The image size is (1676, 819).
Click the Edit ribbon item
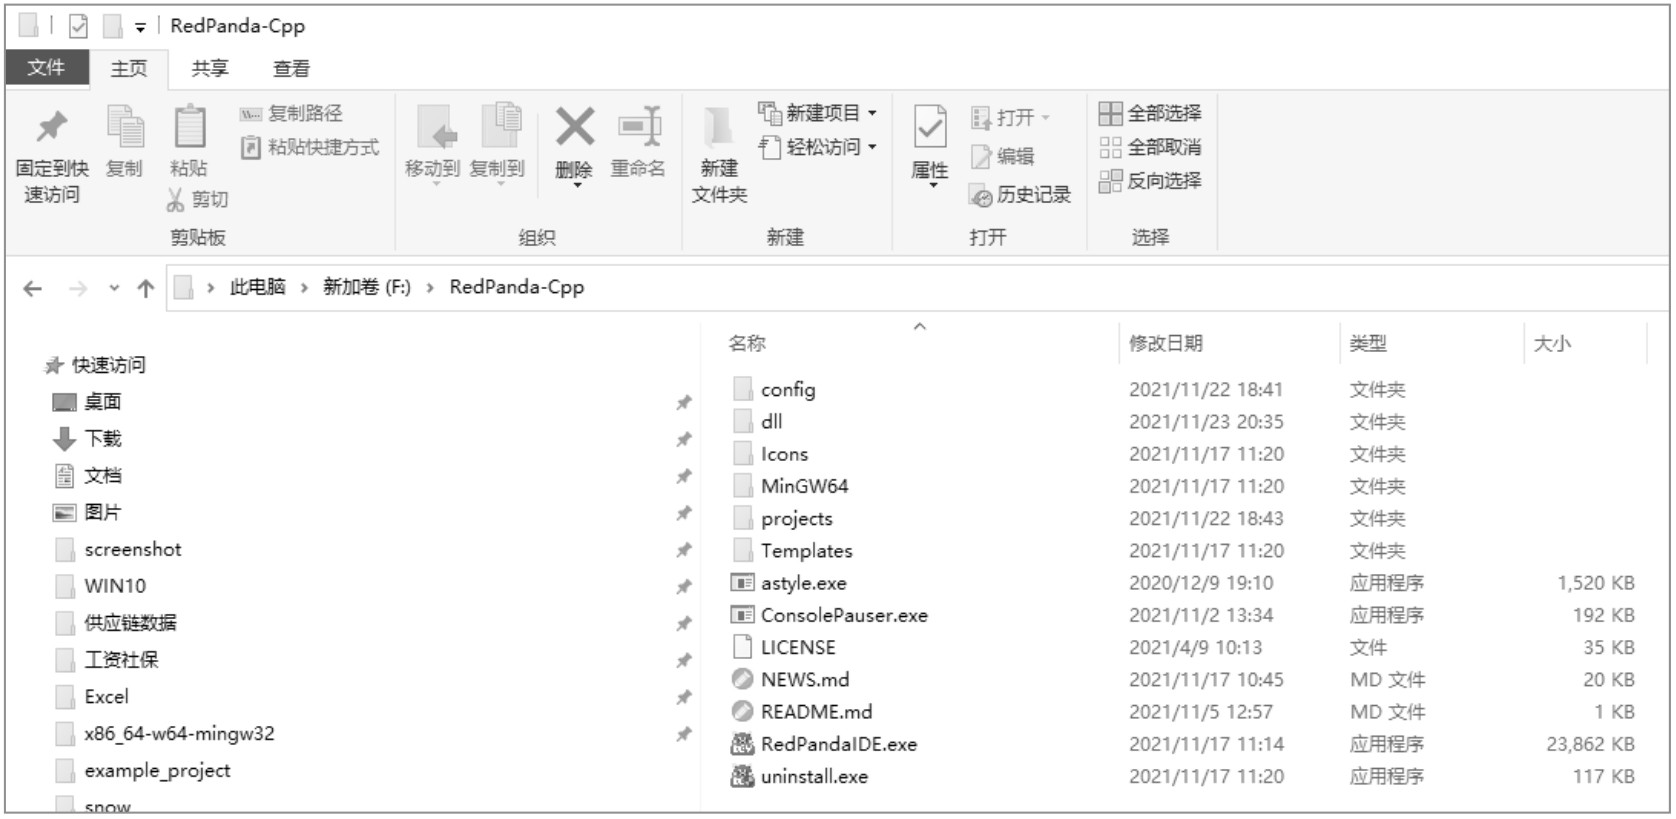[x=1003, y=156]
